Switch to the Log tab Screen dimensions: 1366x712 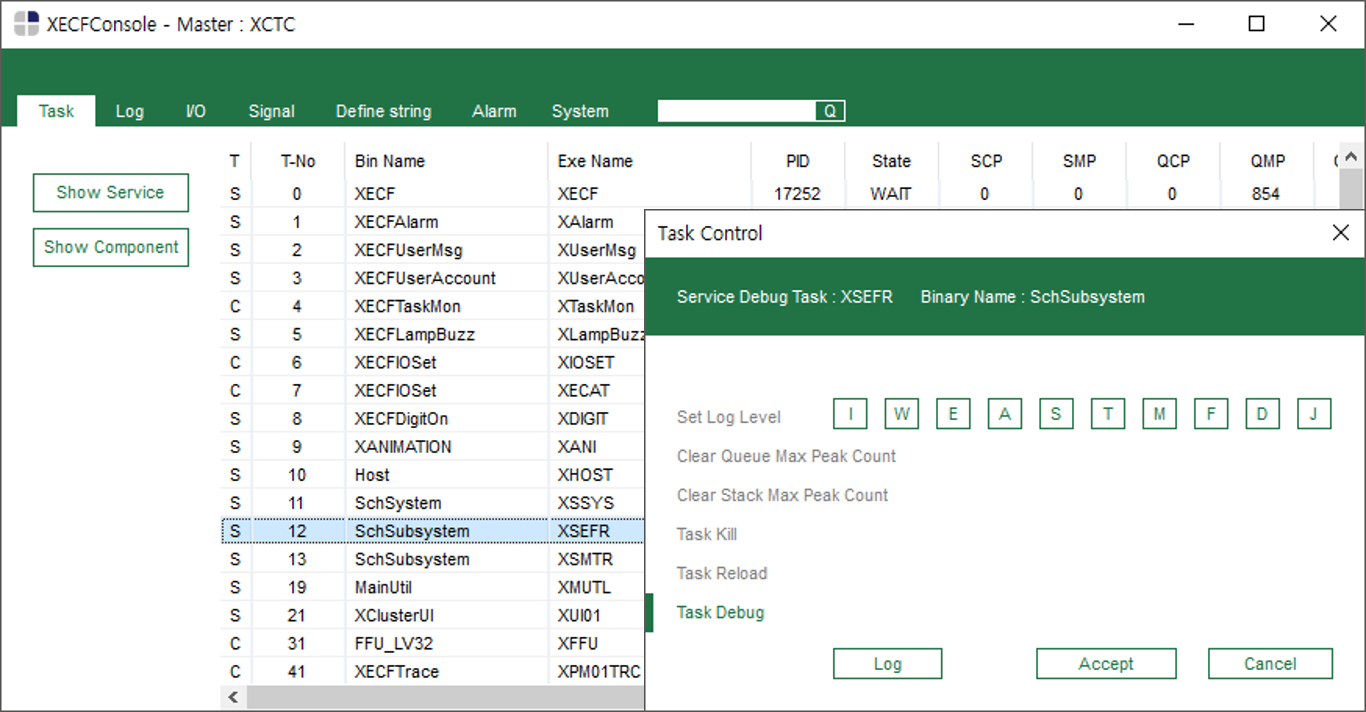click(x=129, y=111)
